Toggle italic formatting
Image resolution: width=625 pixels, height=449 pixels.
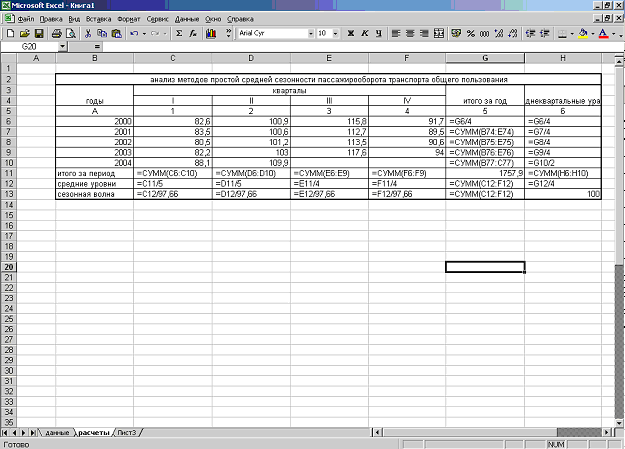pos(363,33)
